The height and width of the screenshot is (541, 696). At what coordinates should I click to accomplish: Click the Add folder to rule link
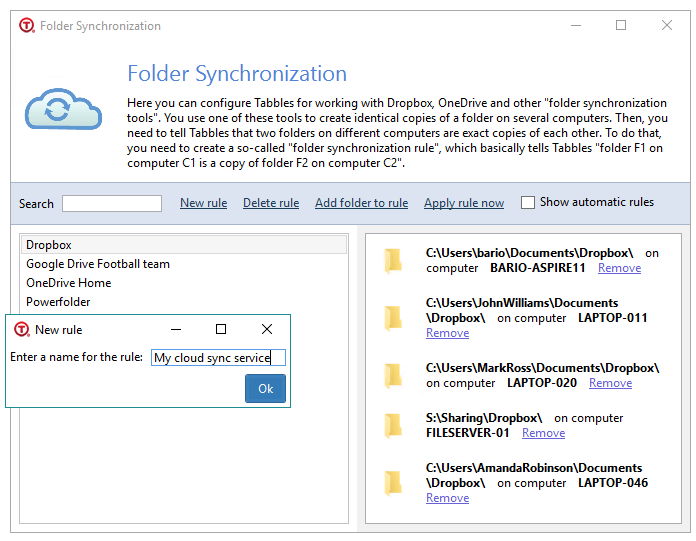pos(361,203)
